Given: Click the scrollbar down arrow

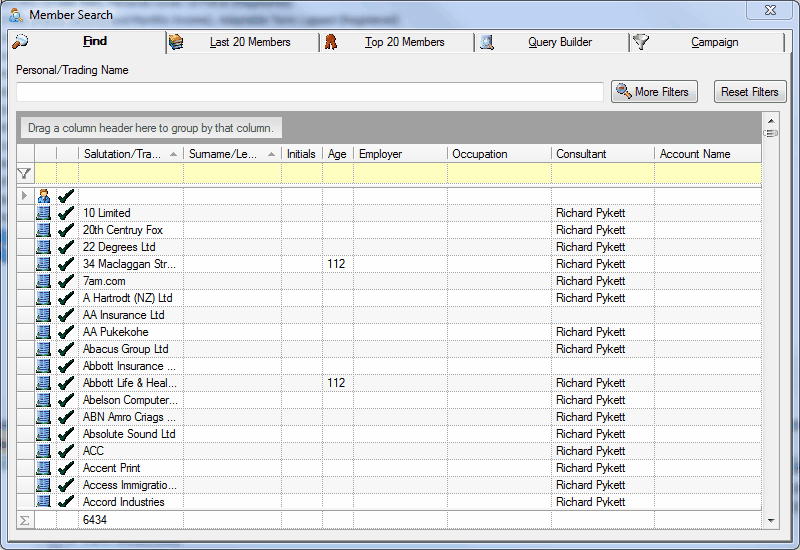Looking at the screenshot, I should click(x=771, y=520).
